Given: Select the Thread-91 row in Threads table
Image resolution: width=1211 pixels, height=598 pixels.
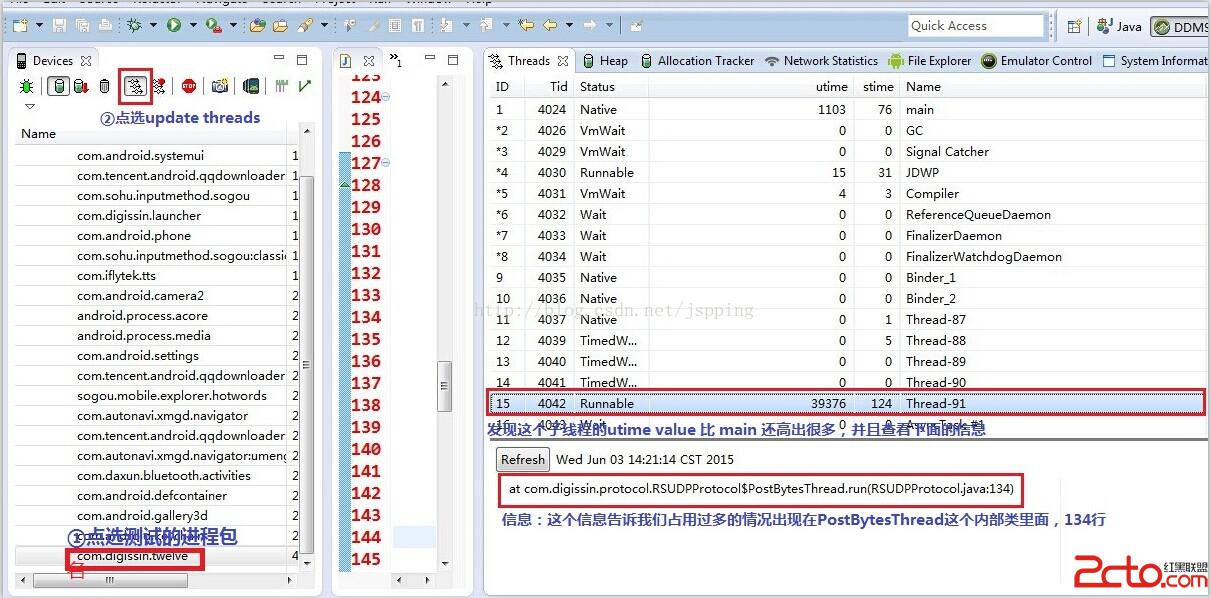Looking at the screenshot, I should pyautogui.click(x=847, y=403).
